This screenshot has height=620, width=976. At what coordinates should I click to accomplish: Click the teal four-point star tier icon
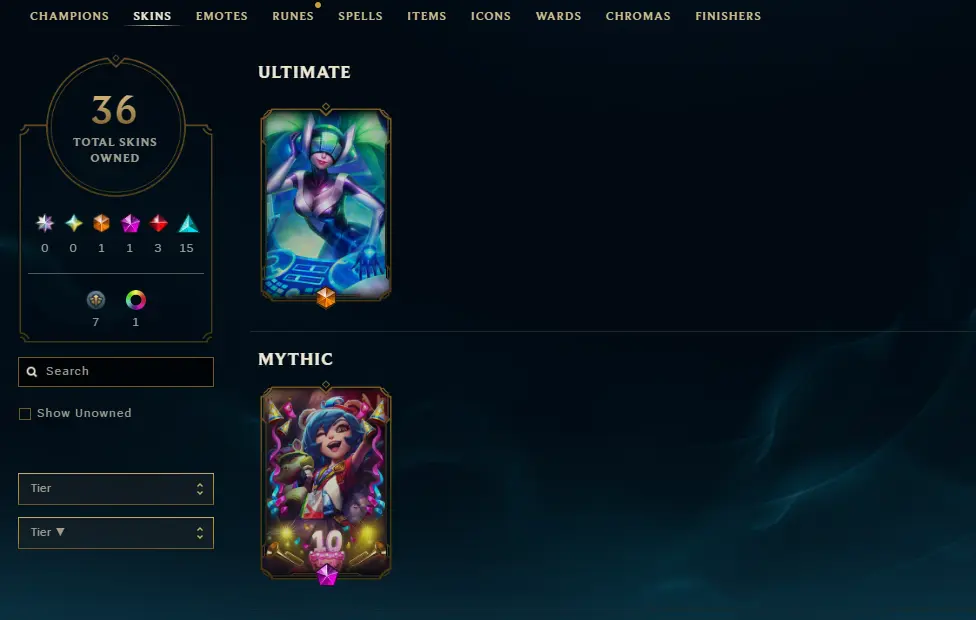(73, 223)
